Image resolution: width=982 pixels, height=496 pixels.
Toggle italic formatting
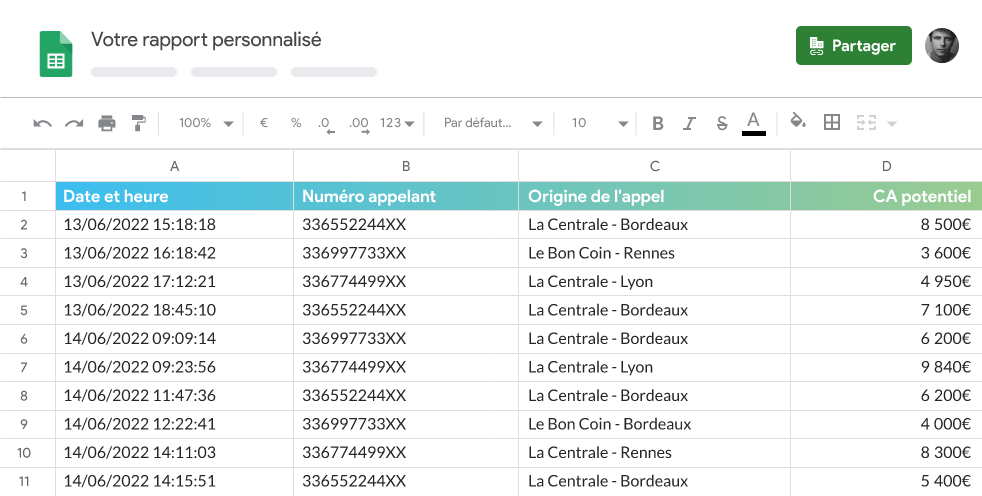[x=689, y=123]
